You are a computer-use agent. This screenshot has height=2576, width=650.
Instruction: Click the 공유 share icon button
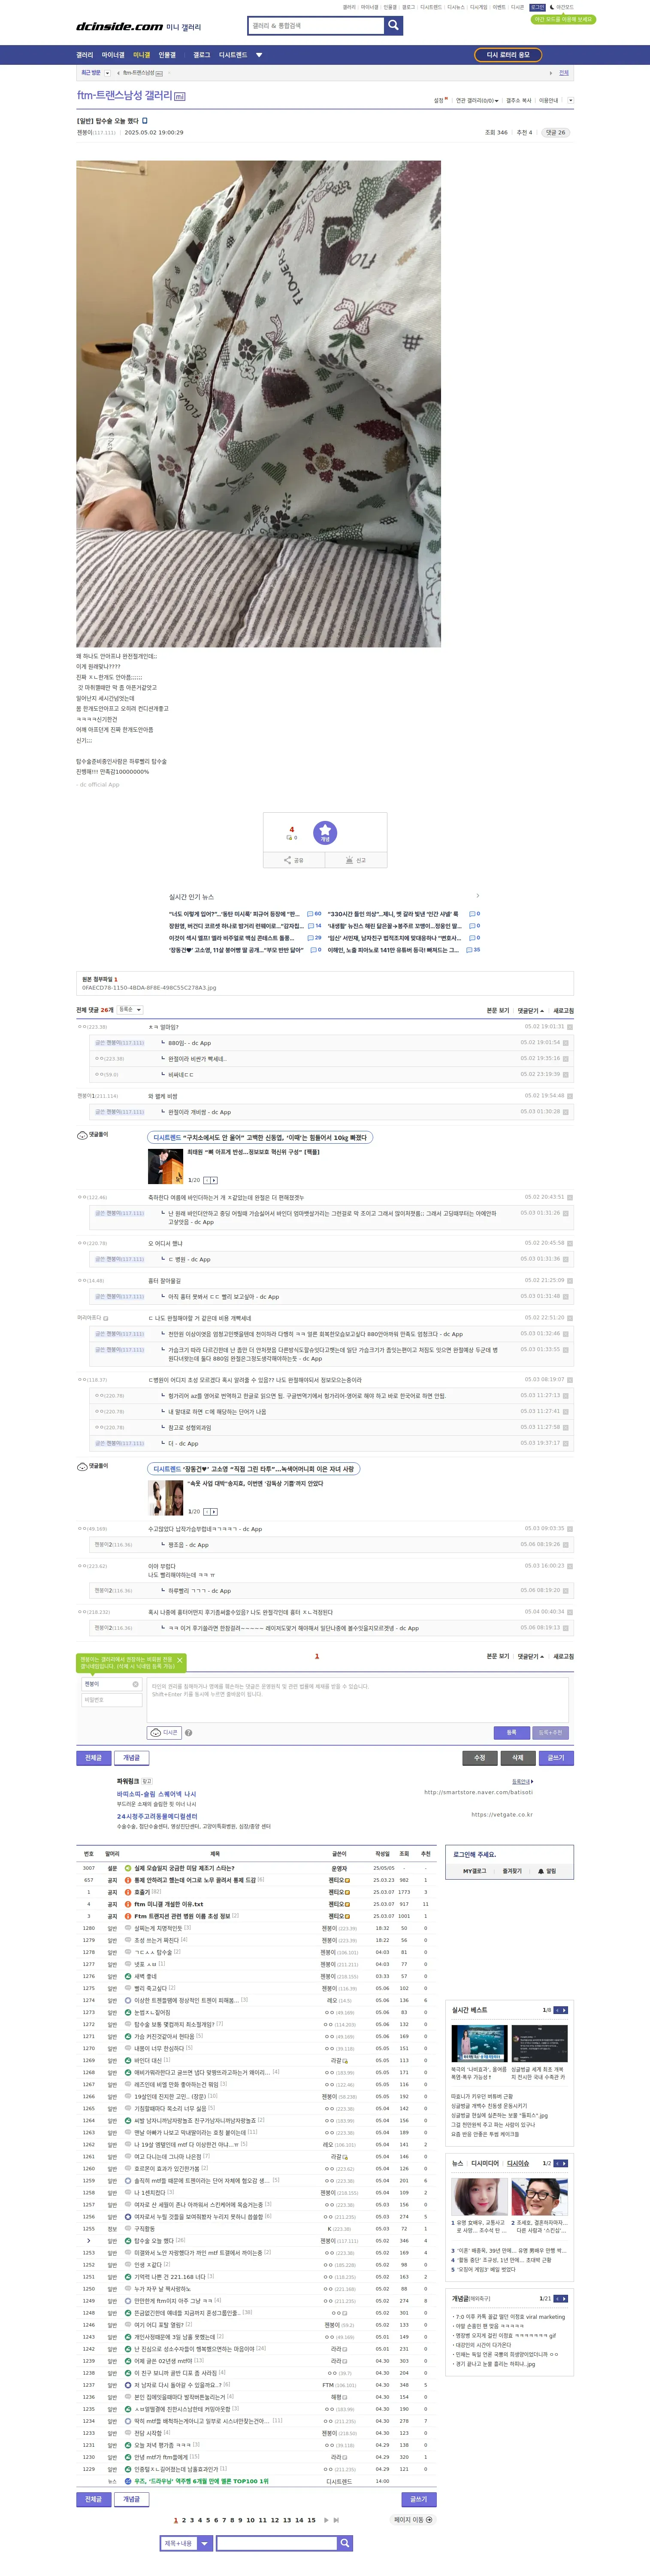click(x=294, y=860)
